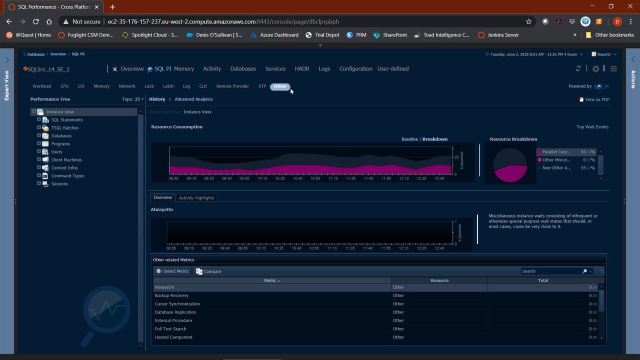Select the Users tree node icon
The image size is (640, 360).
click(x=45, y=152)
